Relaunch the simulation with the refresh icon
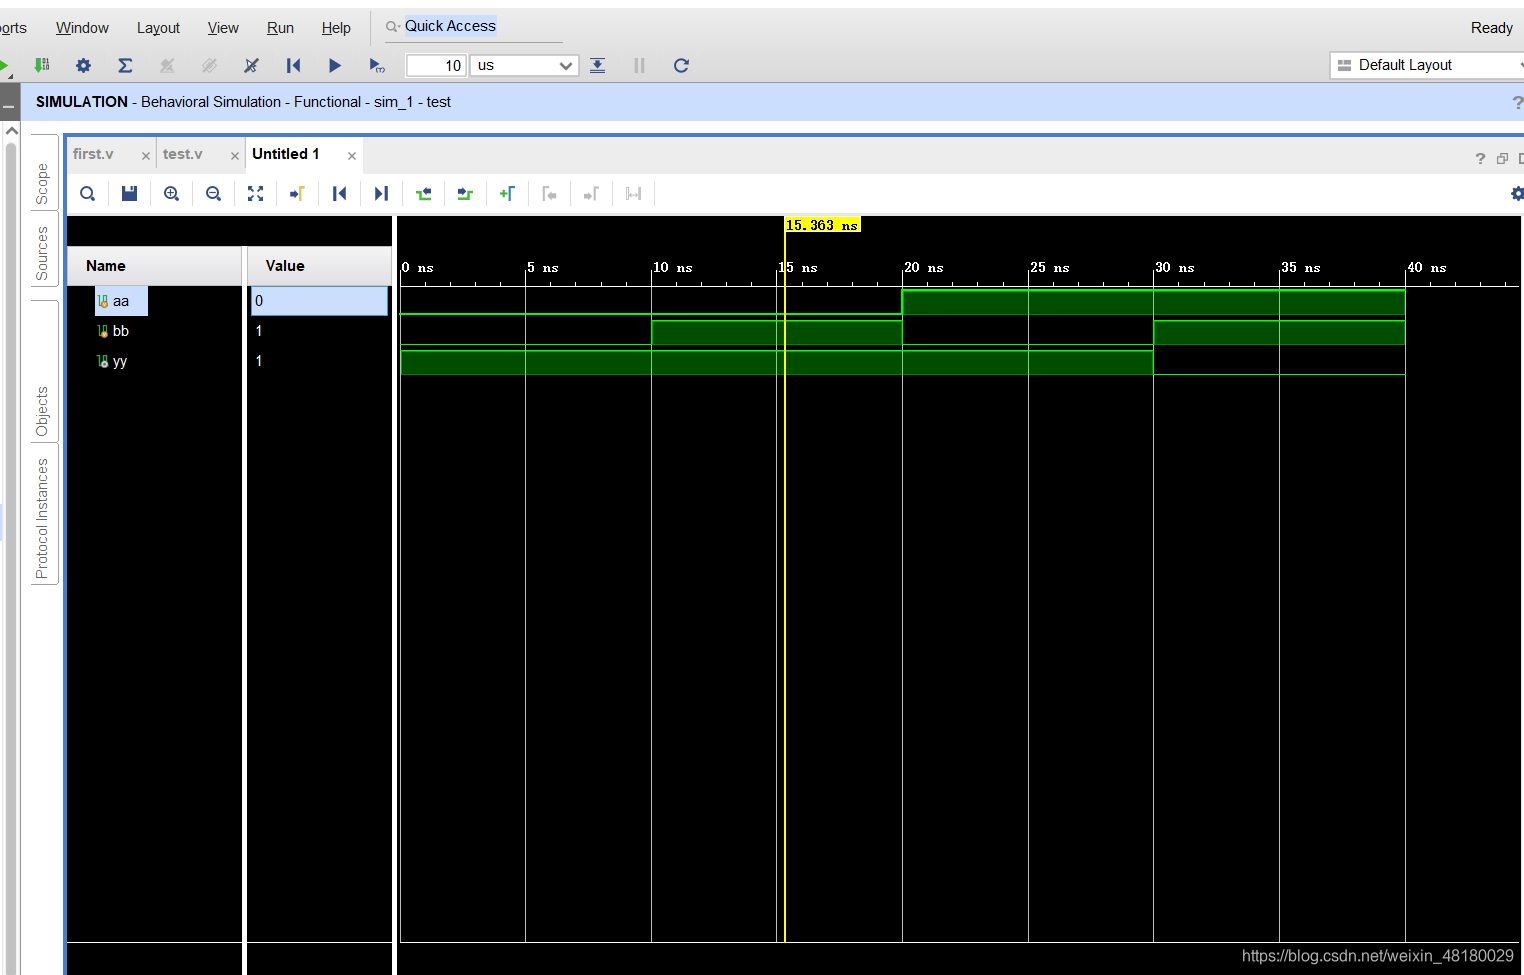The image size is (1524, 975). point(681,65)
